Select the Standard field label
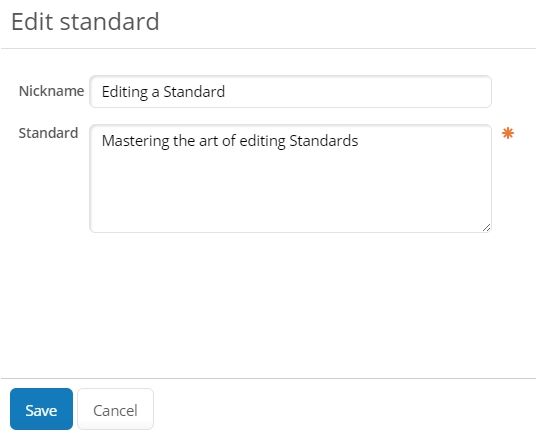Viewport: 536px width, 445px height. tap(49, 133)
